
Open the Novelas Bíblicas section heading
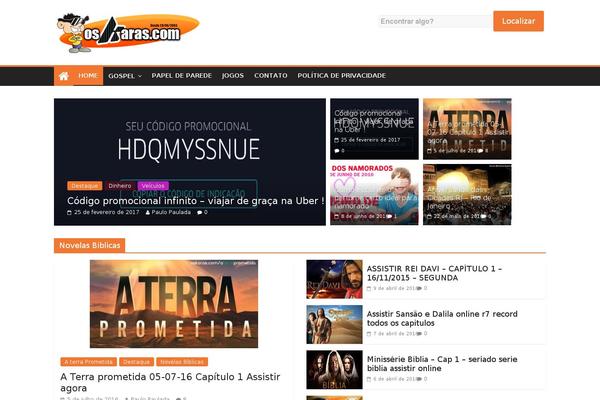[x=90, y=245]
